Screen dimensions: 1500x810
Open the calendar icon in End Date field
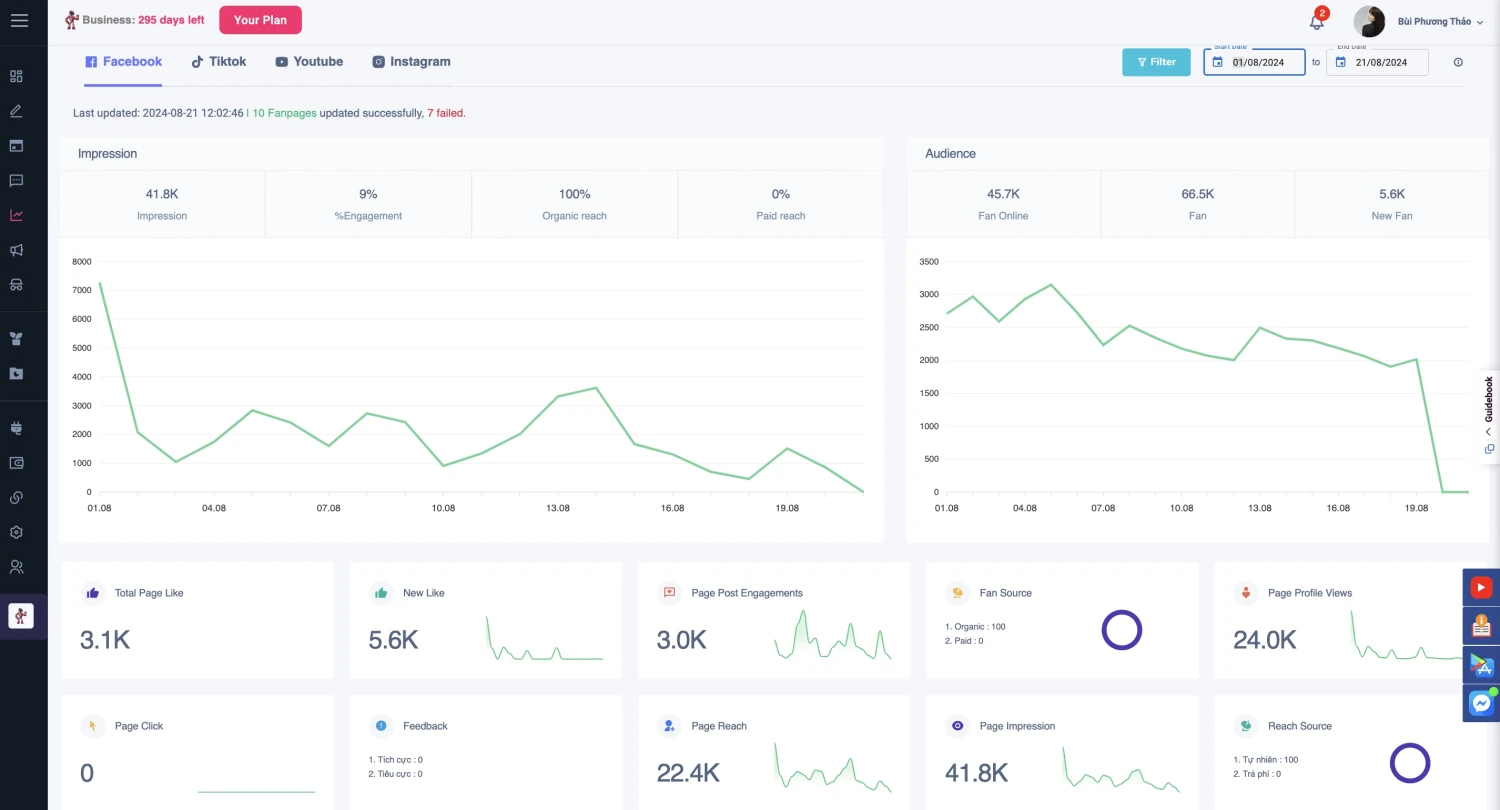pos(1340,62)
